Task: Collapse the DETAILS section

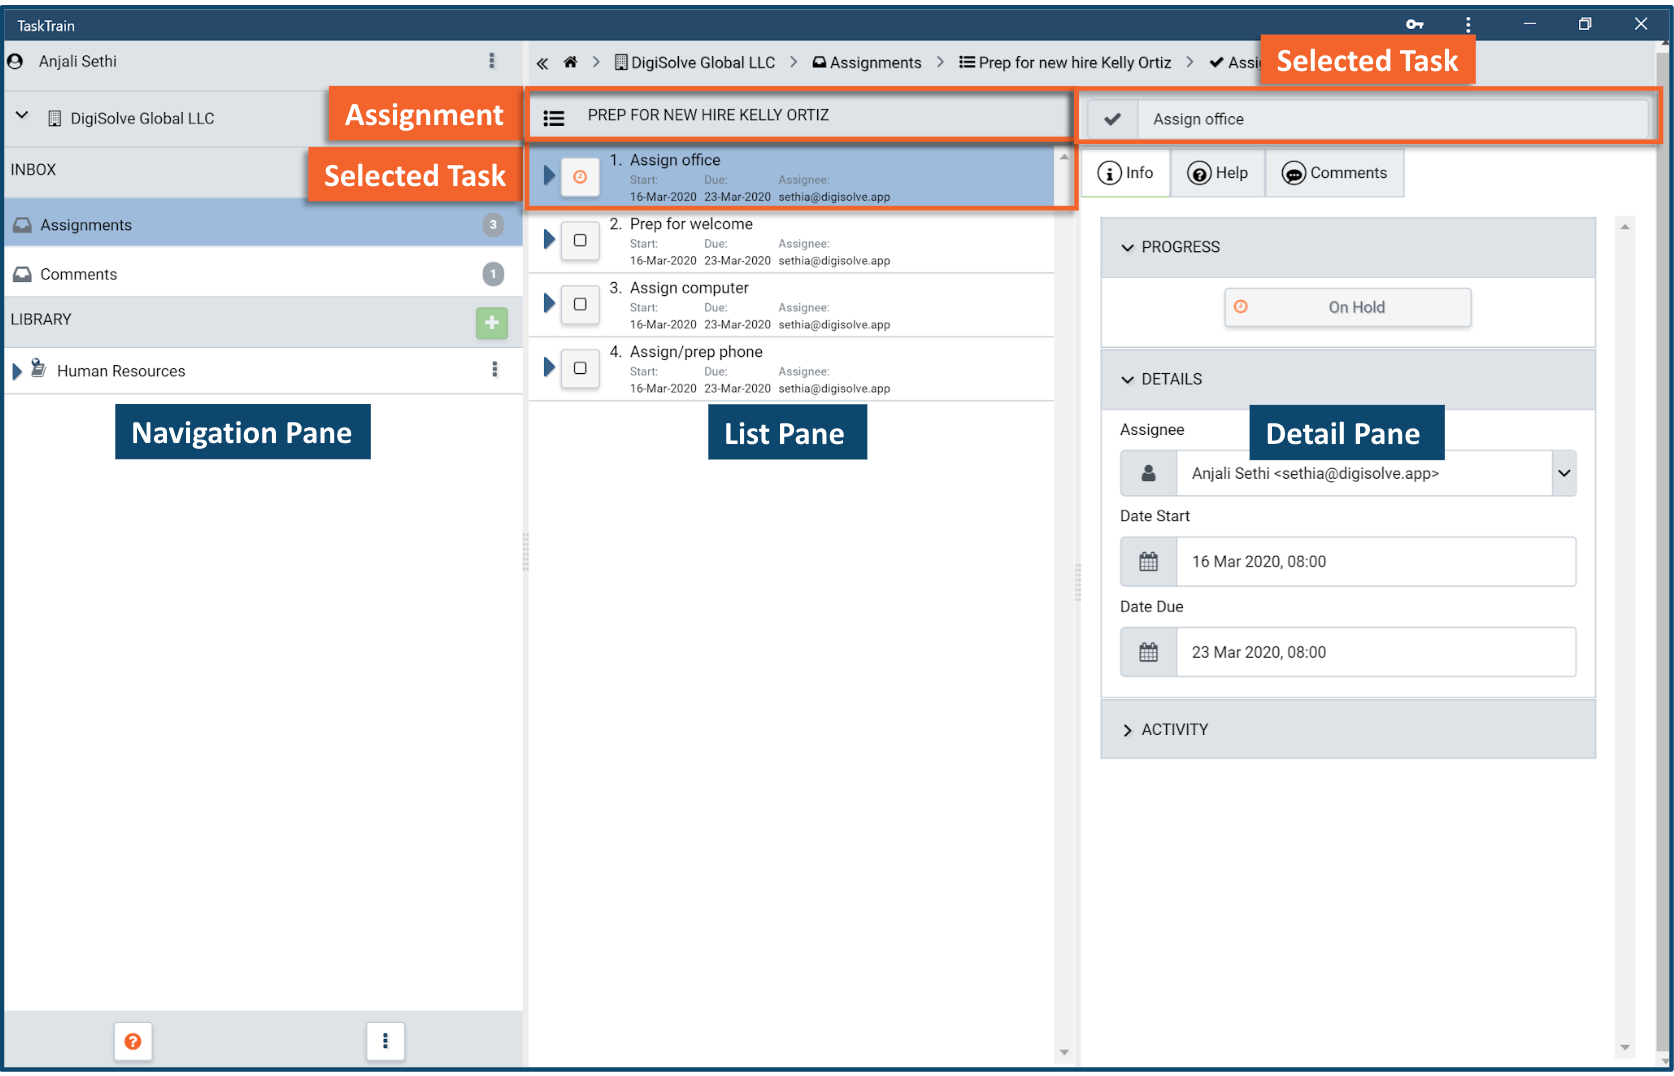Action: click(1348, 379)
